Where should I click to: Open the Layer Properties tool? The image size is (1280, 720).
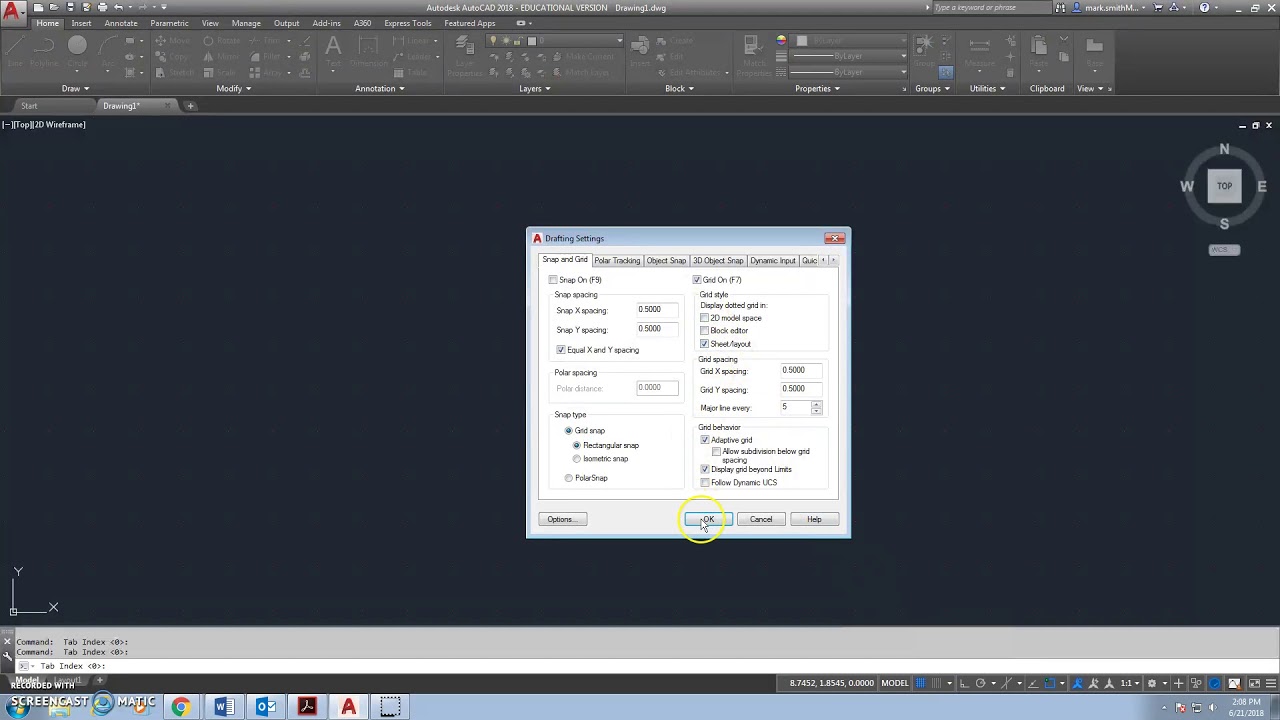464,57
